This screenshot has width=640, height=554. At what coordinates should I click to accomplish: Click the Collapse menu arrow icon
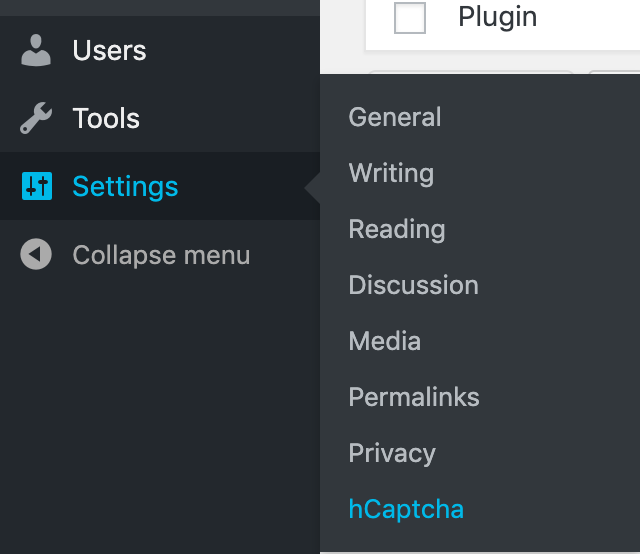[36, 255]
